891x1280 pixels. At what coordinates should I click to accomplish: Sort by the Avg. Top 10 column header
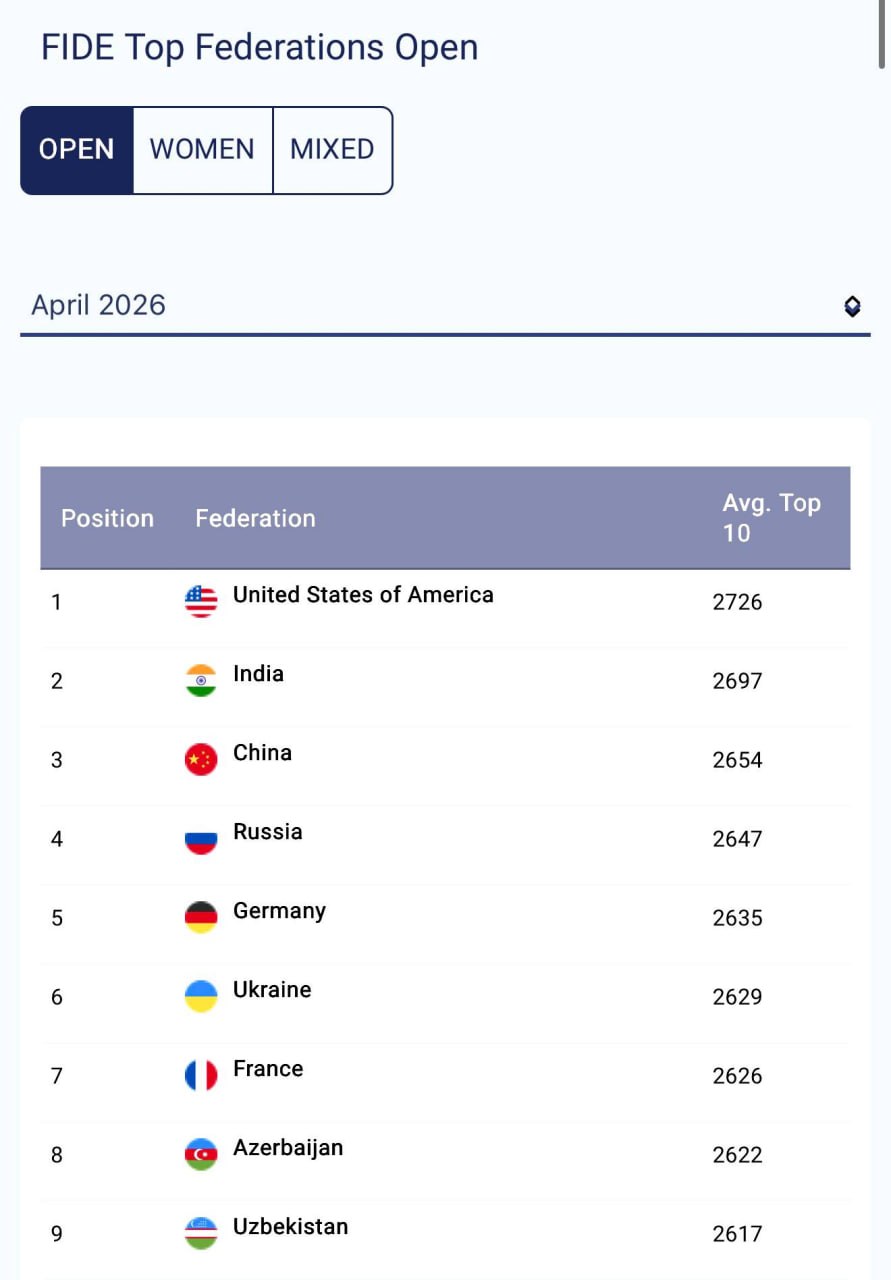tap(771, 518)
